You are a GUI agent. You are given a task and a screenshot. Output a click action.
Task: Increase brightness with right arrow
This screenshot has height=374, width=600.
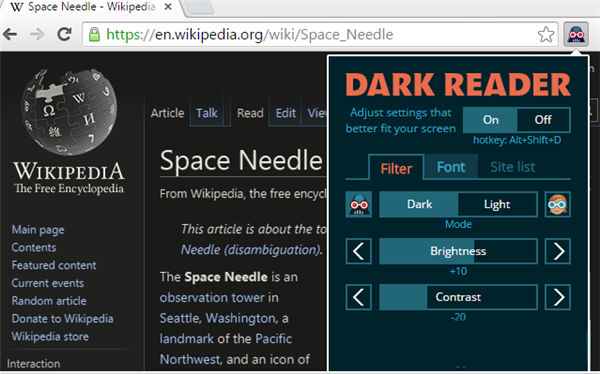[x=558, y=251]
